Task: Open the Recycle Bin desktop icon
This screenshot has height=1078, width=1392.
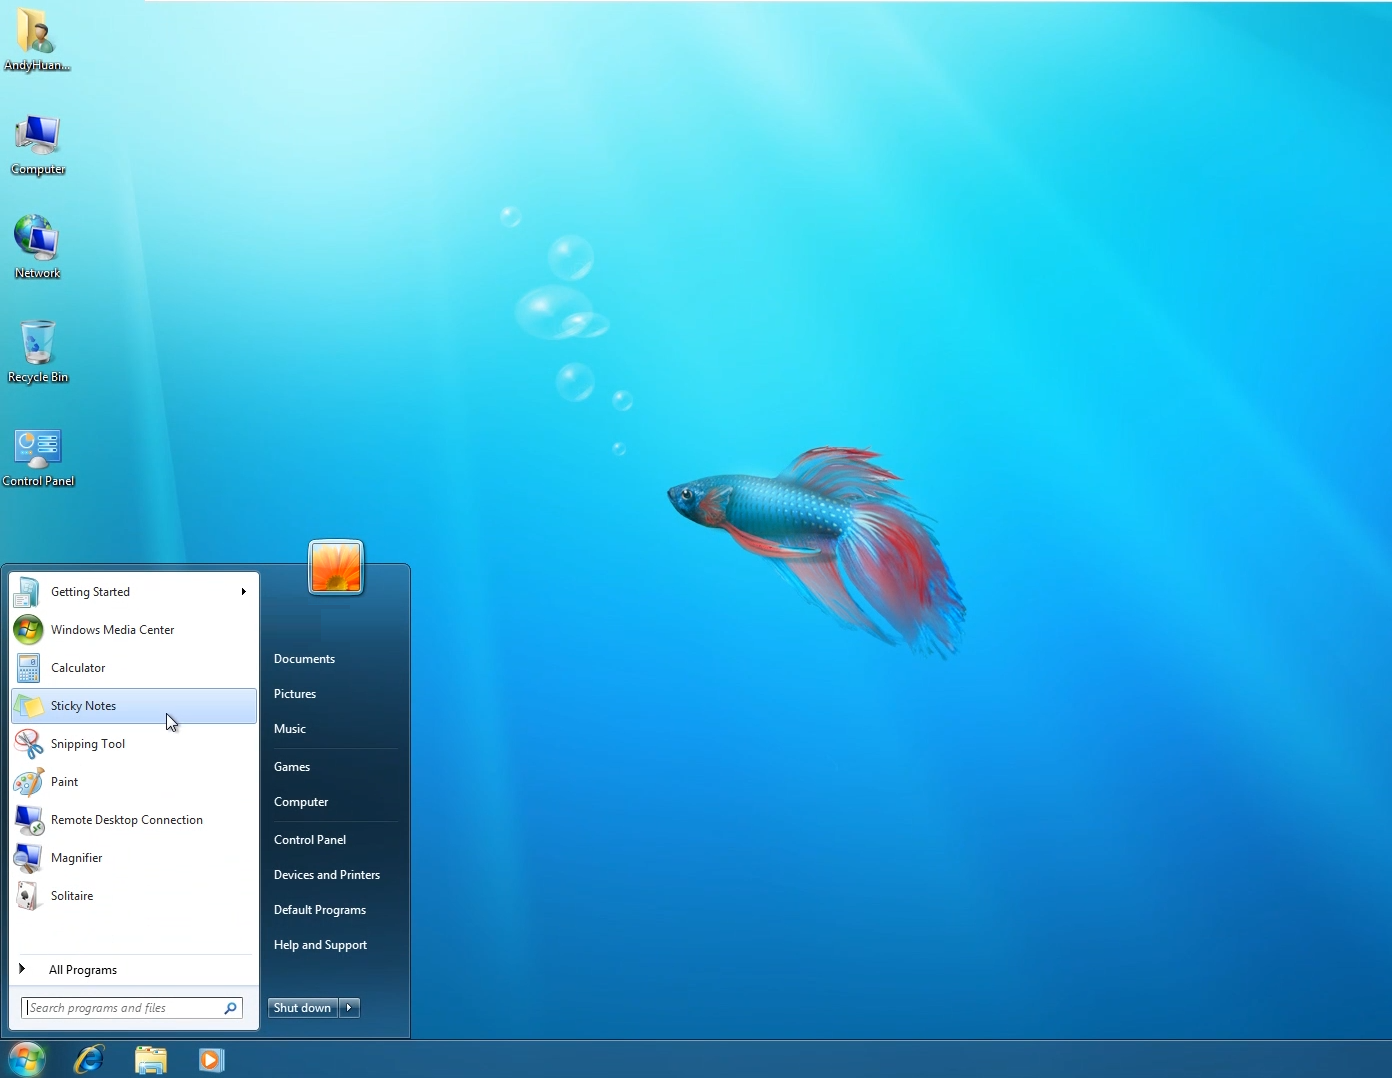Action: [38, 351]
